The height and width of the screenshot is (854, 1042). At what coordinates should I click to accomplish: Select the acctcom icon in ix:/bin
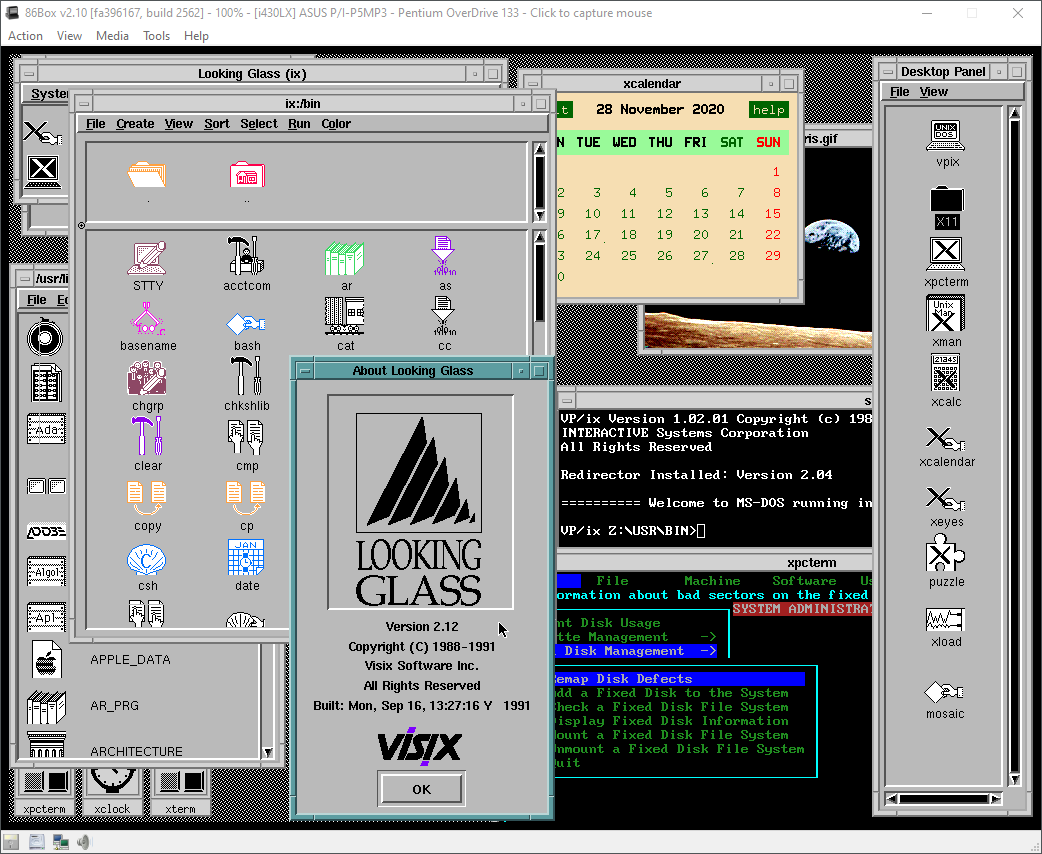point(246,258)
